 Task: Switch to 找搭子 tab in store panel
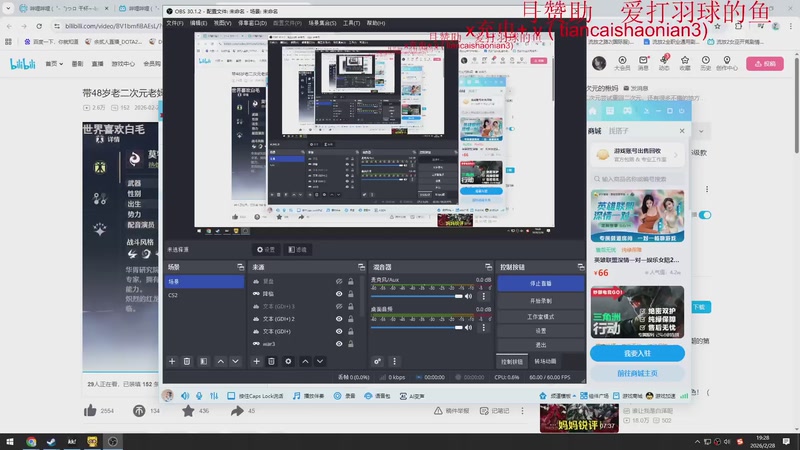pos(618,131)
